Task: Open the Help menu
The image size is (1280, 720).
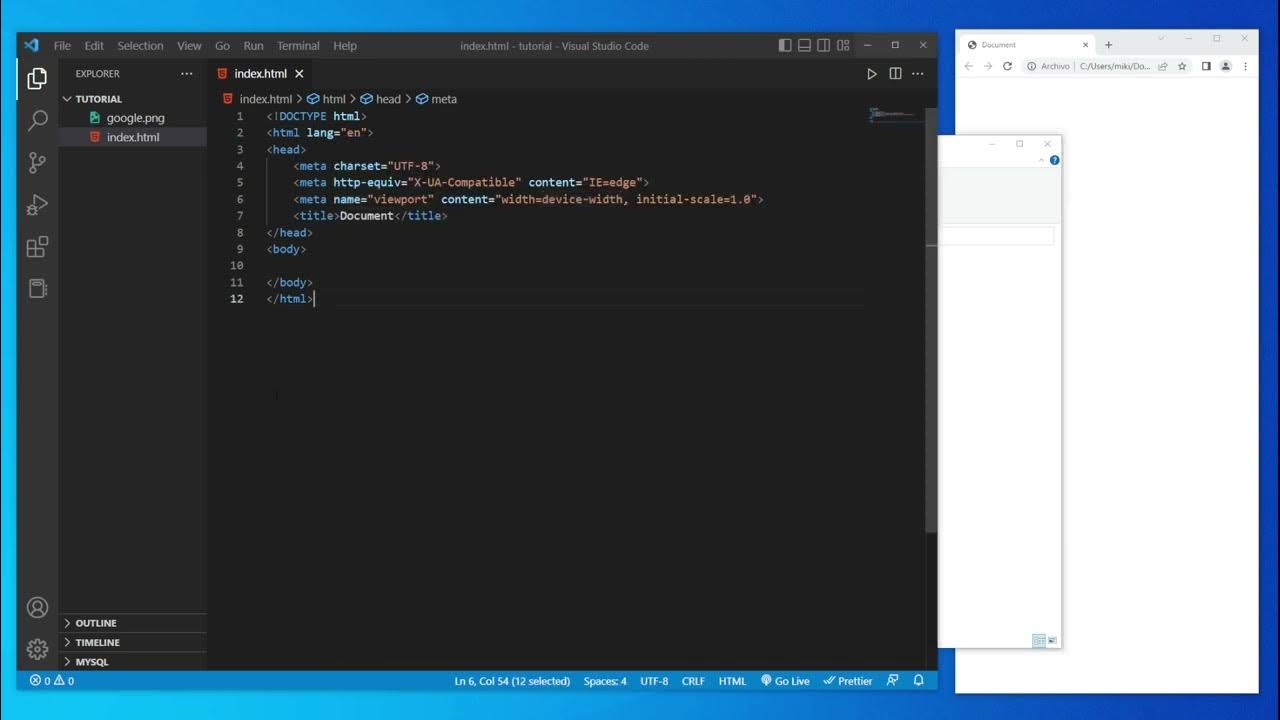Action: (345, 46)
